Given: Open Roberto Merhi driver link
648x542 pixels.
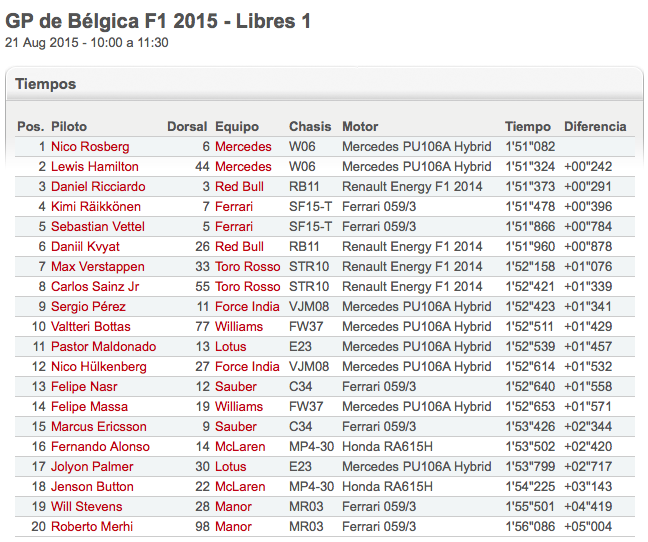Looking at the screenshot, I should (92, 526).
